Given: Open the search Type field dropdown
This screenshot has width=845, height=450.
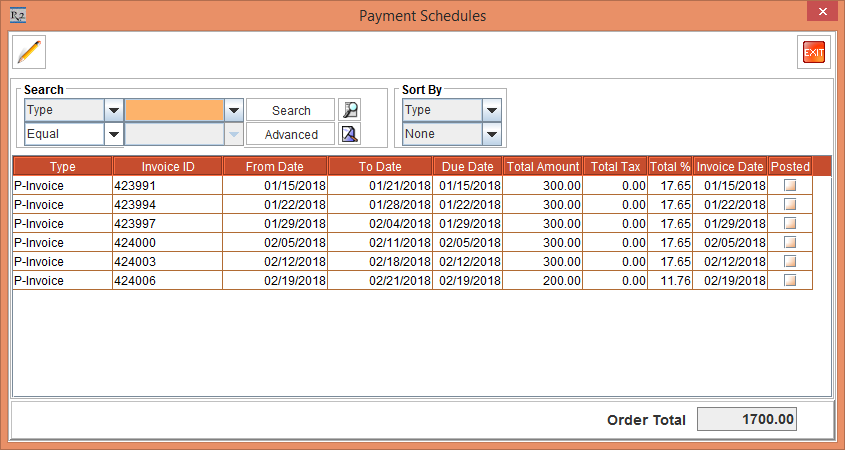Looking at the screenshot, I should coord(113,110).
